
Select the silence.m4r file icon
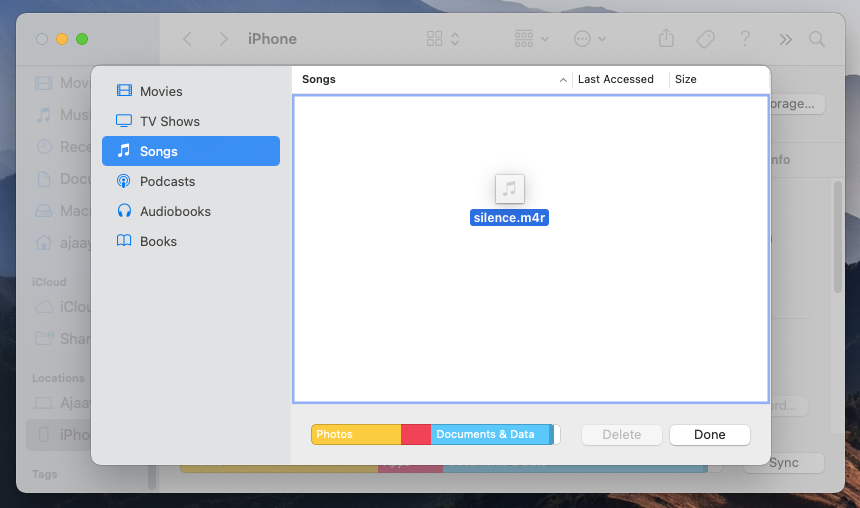pyautogui.click(x=510, y=189)
